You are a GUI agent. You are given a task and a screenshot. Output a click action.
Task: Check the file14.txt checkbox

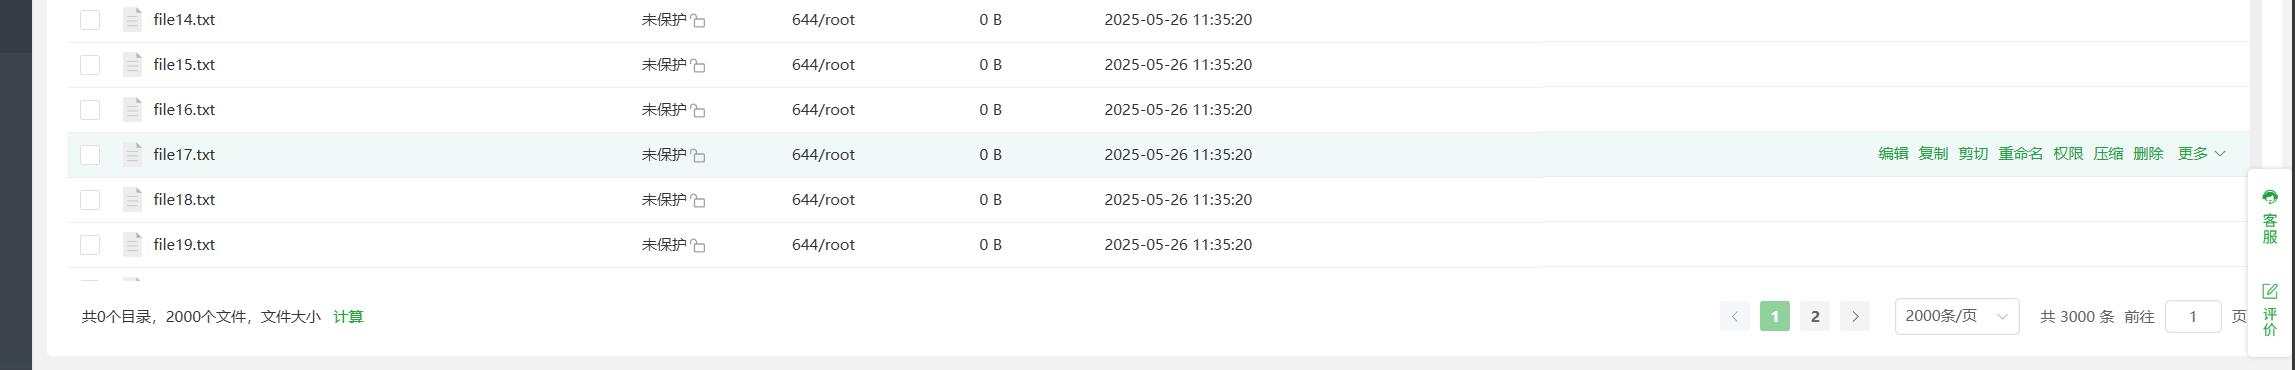(90, 20)
